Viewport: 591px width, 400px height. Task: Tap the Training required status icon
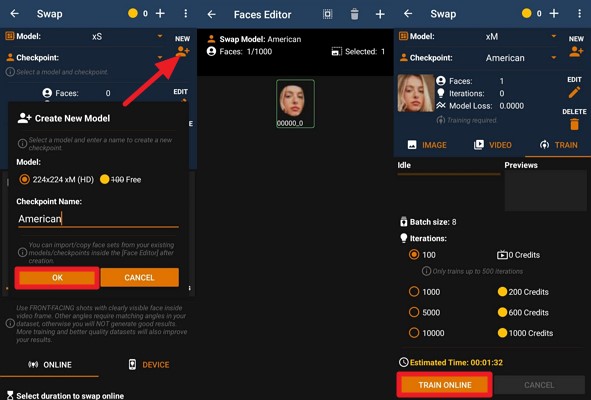[440, 120]
